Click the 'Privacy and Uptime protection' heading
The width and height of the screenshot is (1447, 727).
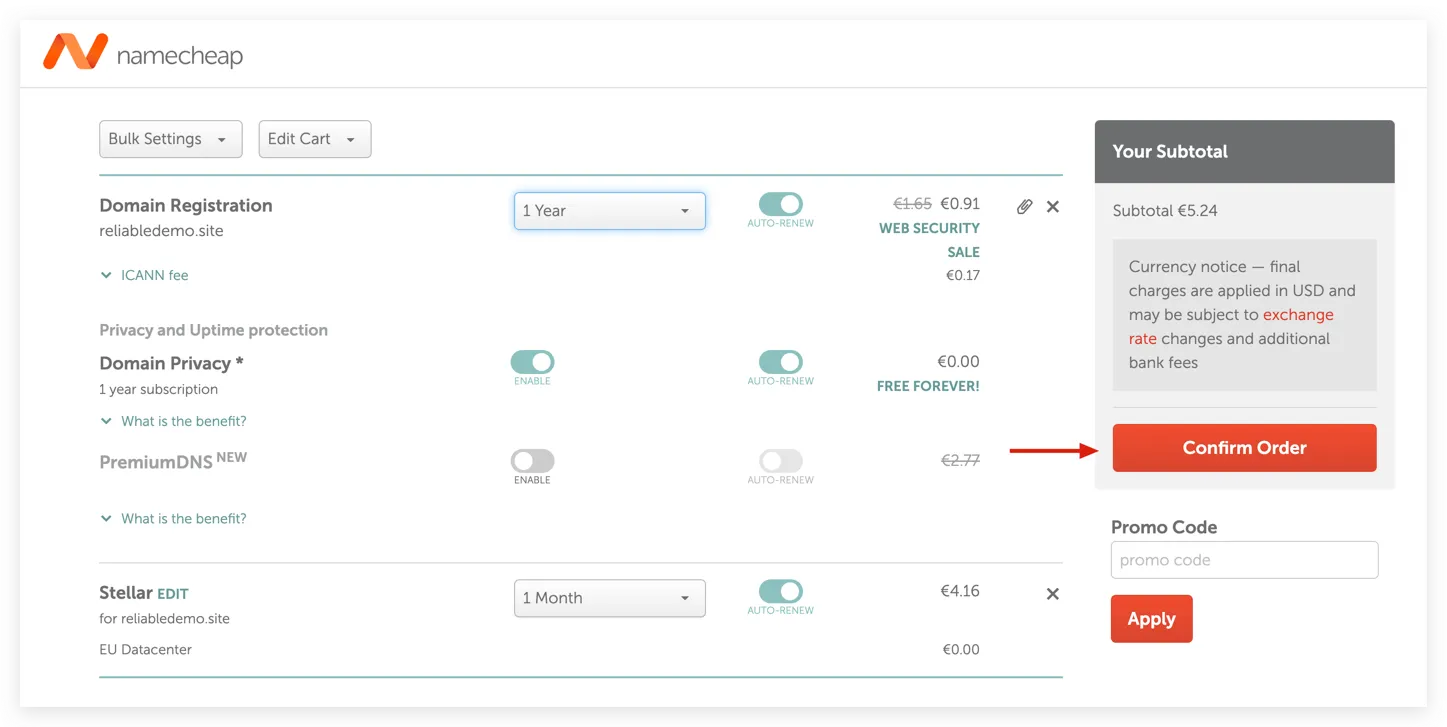coord(213,330)
